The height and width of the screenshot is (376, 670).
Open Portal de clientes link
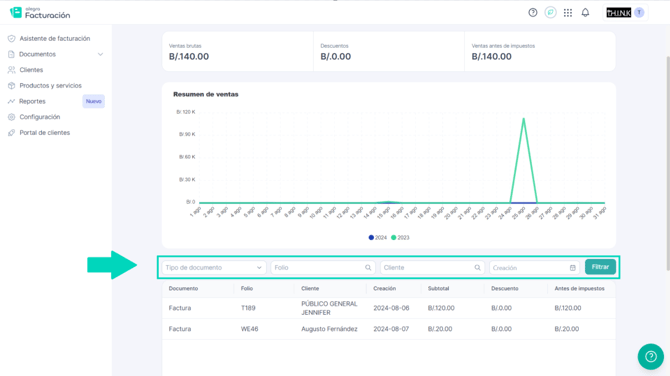pyautogui.click(x=44, y=132)
